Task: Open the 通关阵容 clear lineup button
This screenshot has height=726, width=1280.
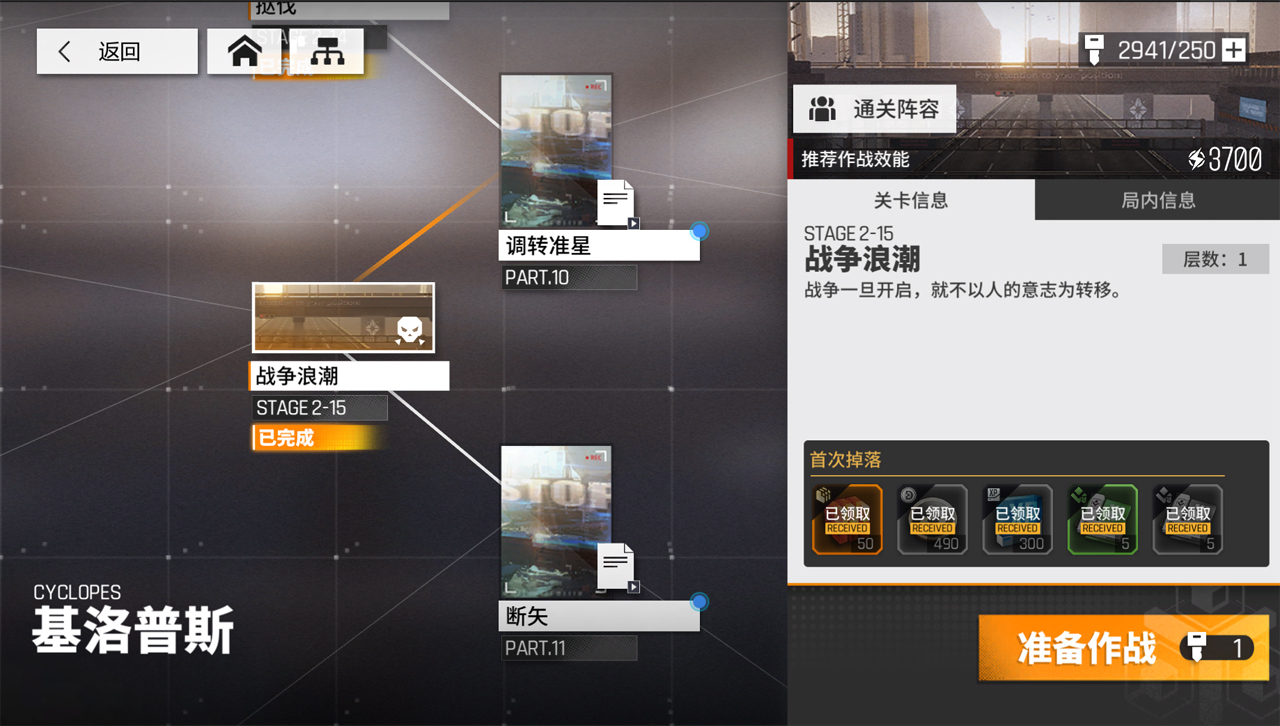Action: (875, 109)
